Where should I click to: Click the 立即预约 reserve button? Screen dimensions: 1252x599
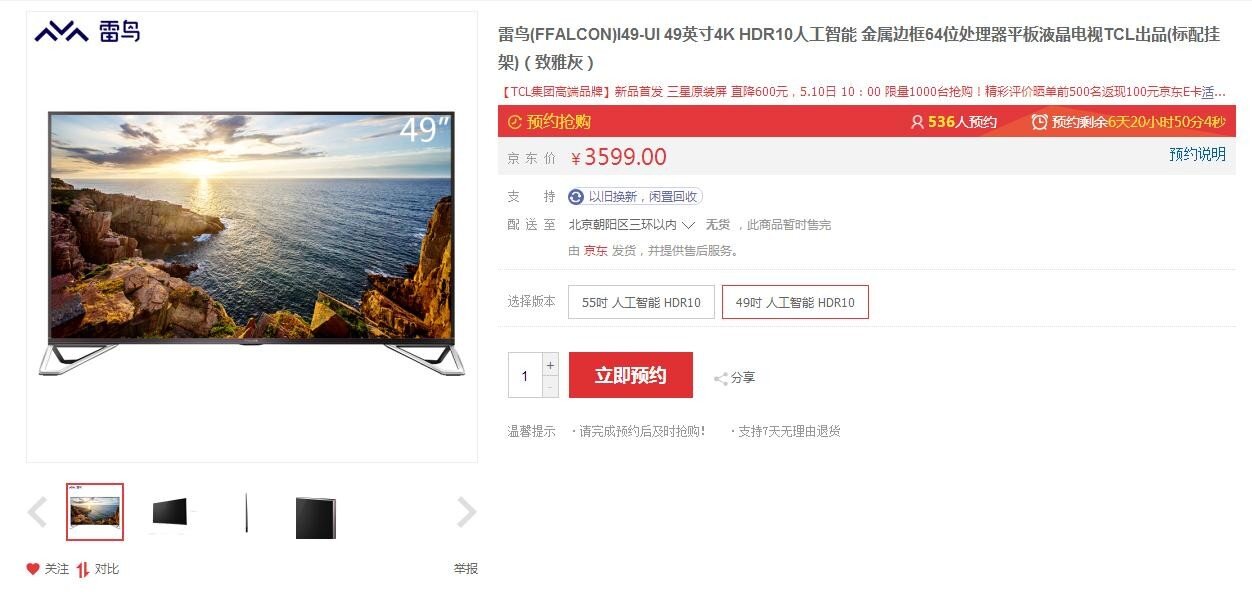(631, 375)
